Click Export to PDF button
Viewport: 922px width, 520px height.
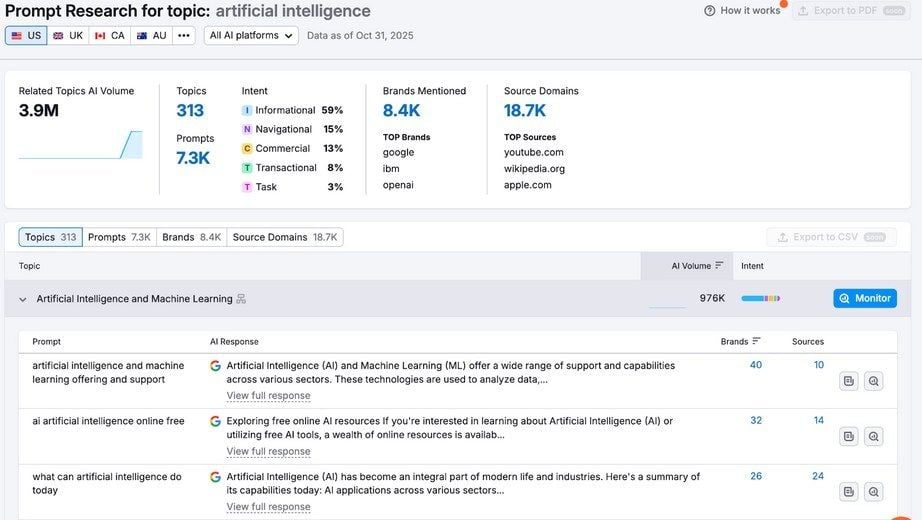pyautogui.click(x=851, y=11)
